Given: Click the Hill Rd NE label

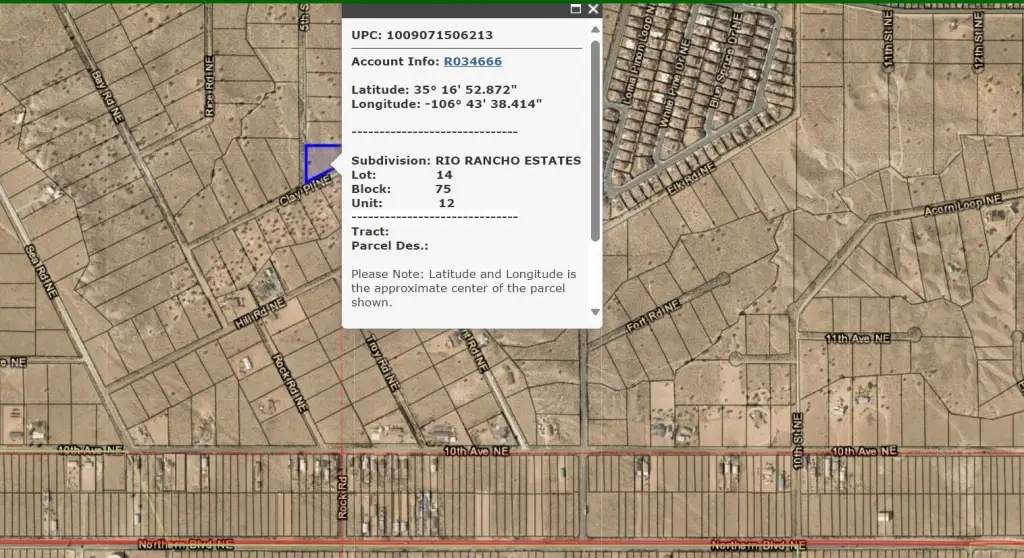Looking at the screenshot, I should 260,311.
